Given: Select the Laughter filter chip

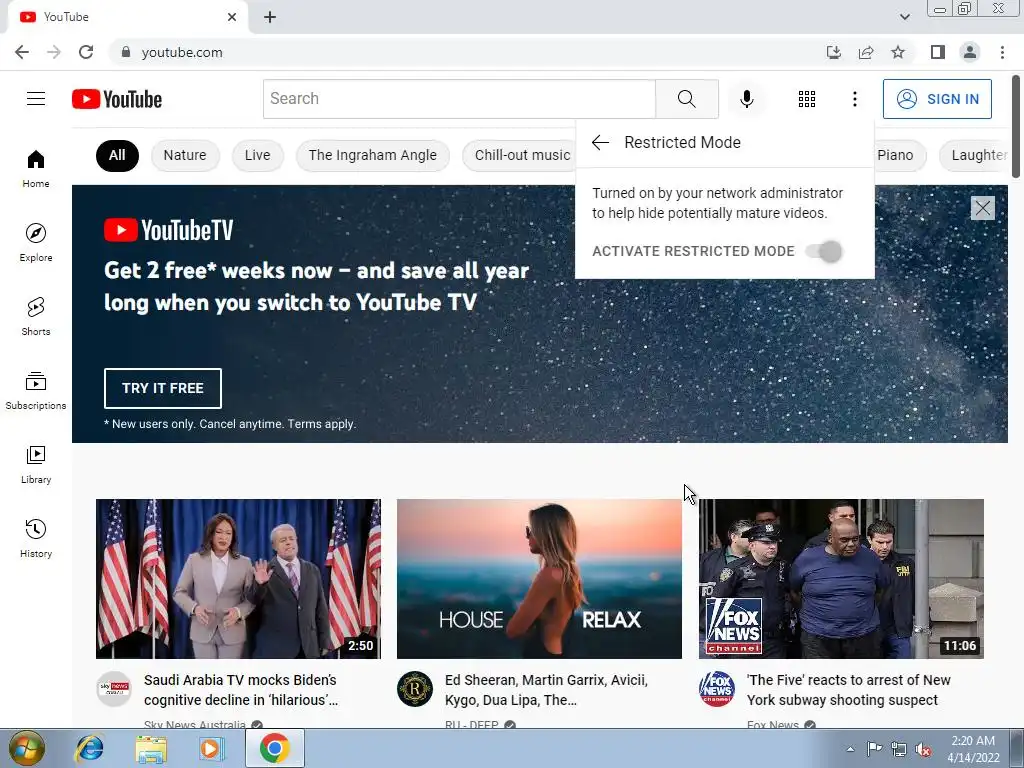Looking at the screenshot, I should point(974,155).
